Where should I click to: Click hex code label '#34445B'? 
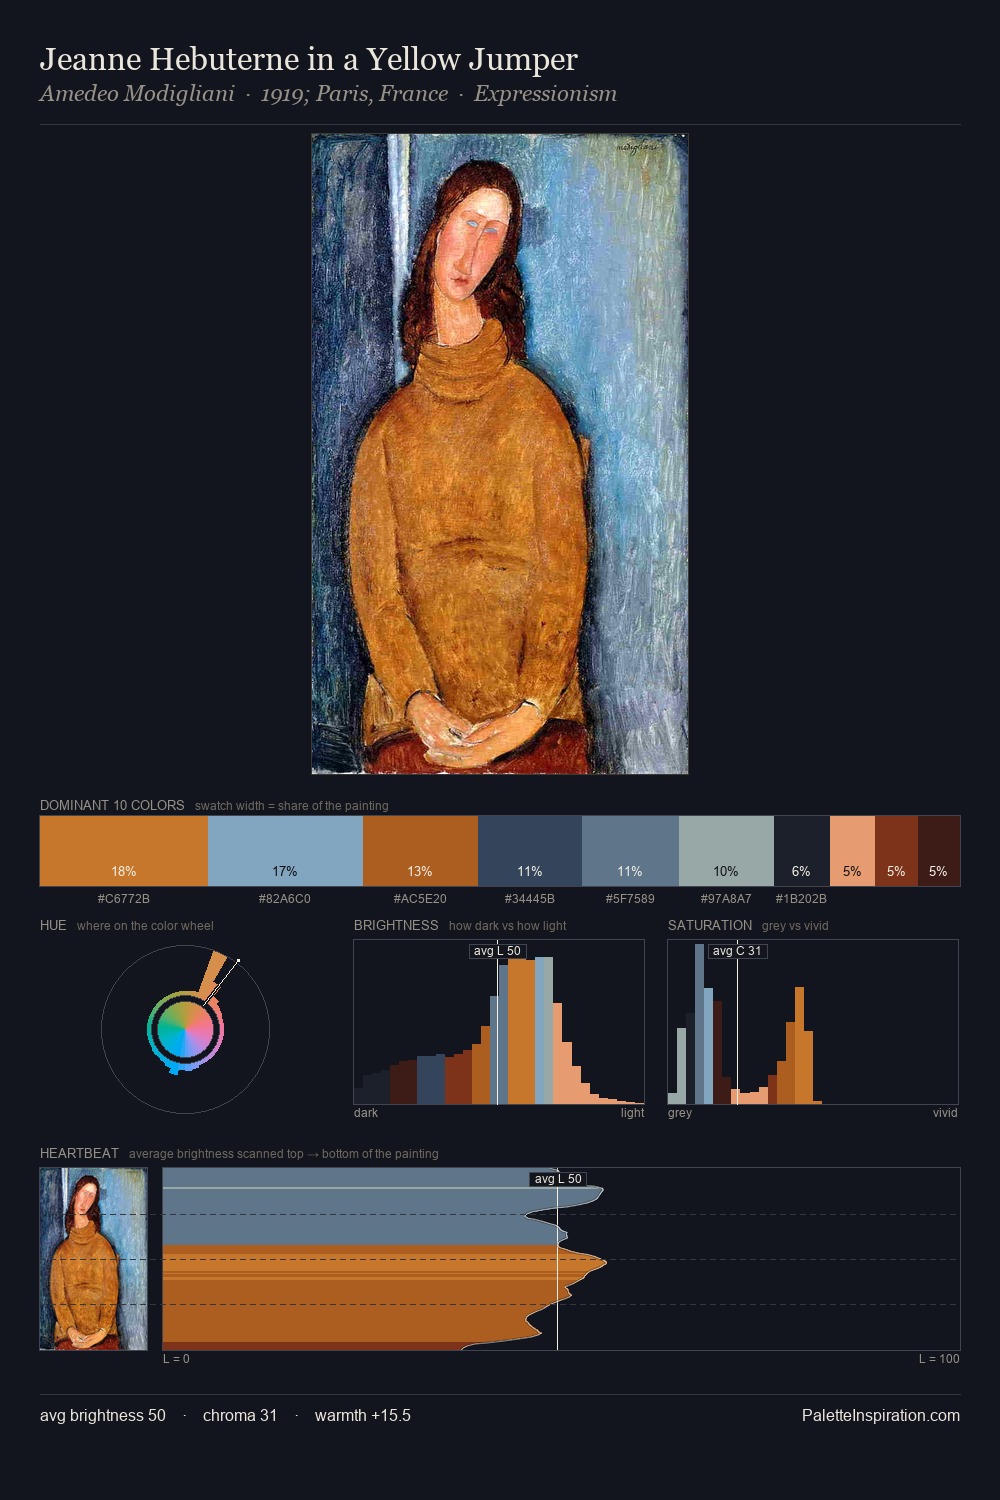click(x=530, y=898)
